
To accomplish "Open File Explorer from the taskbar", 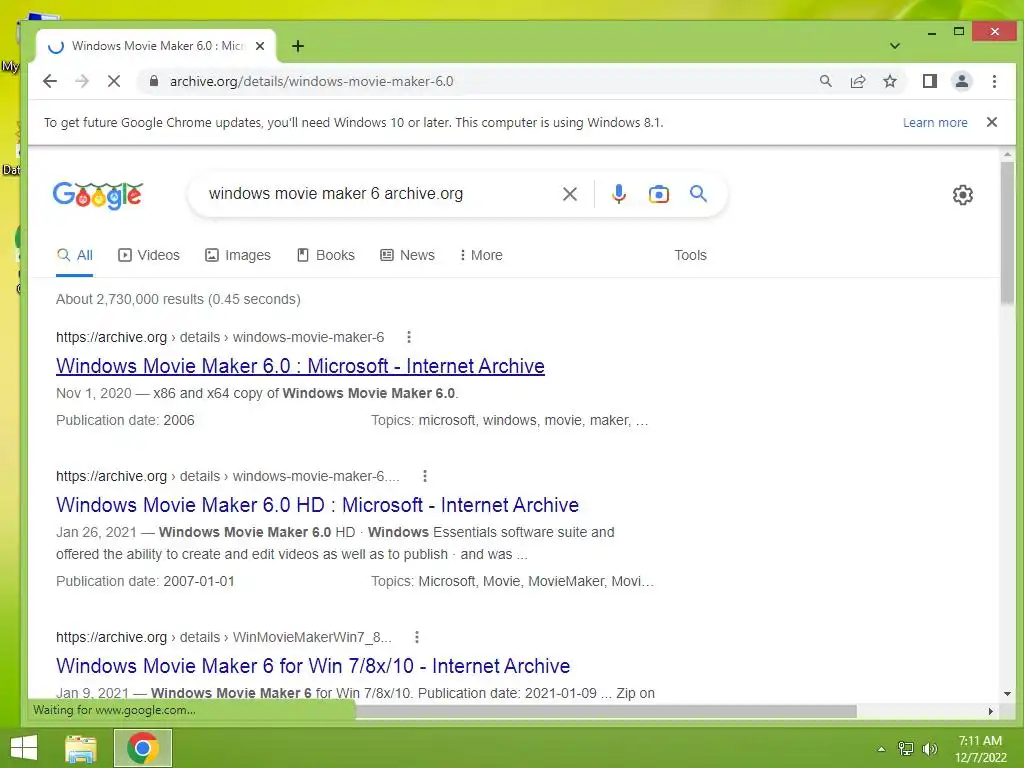I will coord(81,748).
